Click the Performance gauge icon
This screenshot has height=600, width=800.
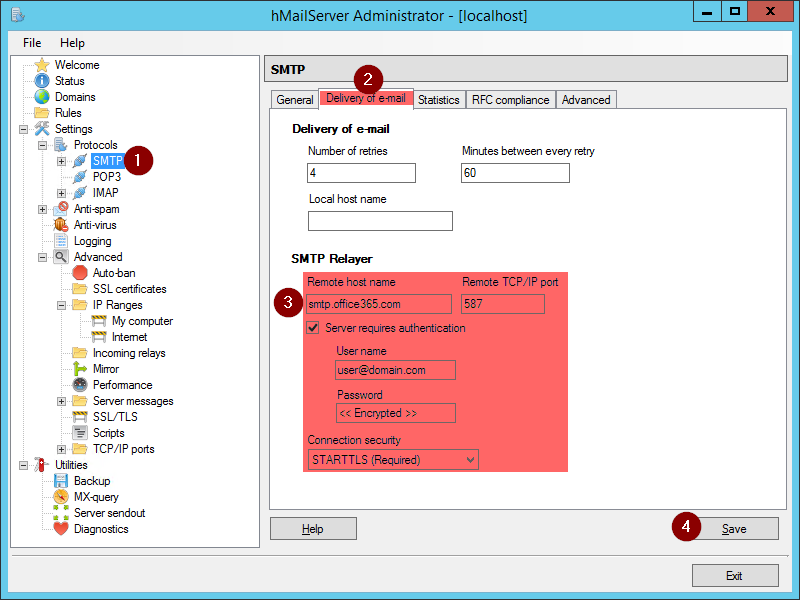[x=80, y=385]
